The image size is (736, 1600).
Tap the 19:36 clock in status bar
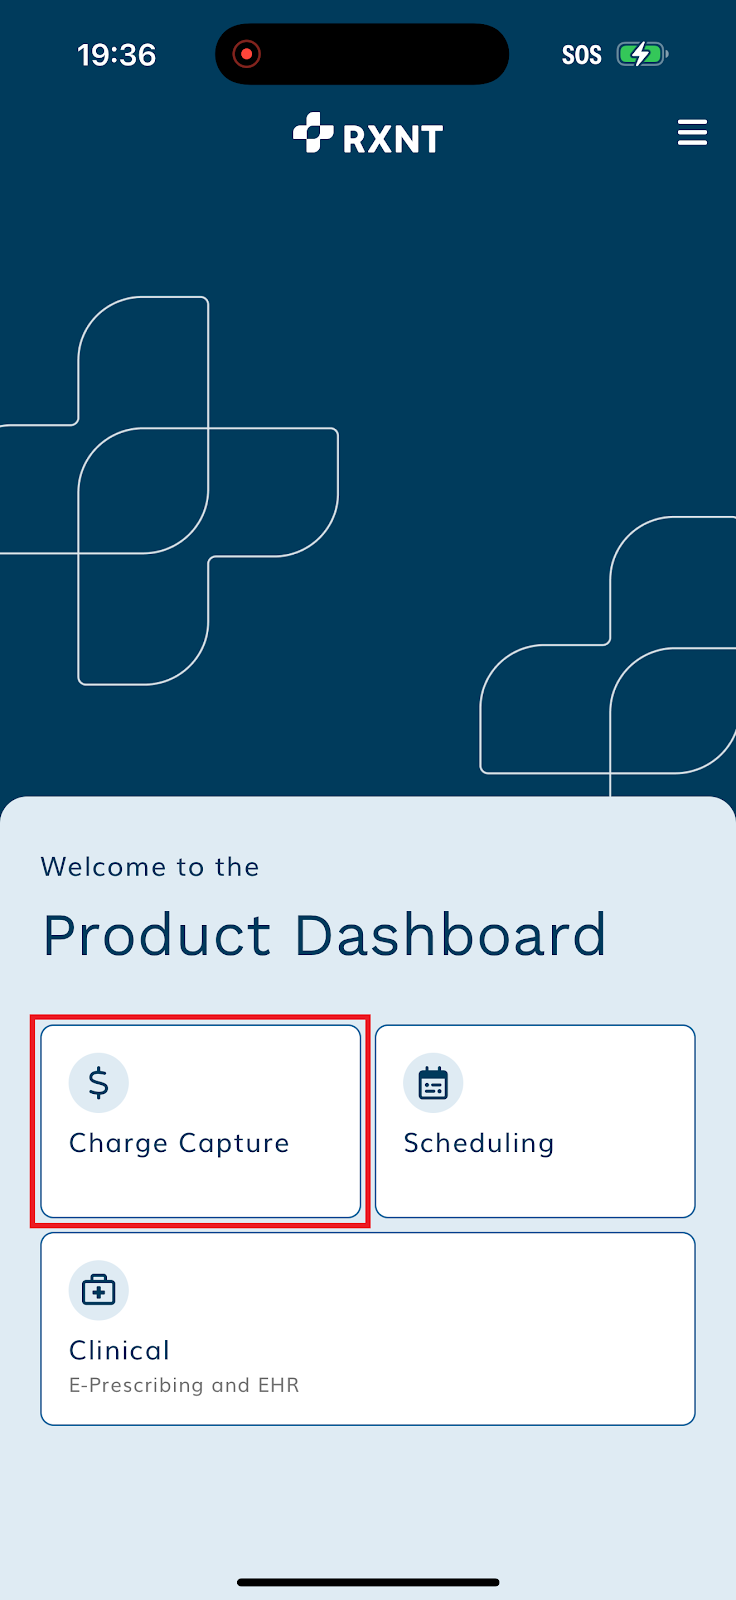pyautogui.click(x=117, y=54)
